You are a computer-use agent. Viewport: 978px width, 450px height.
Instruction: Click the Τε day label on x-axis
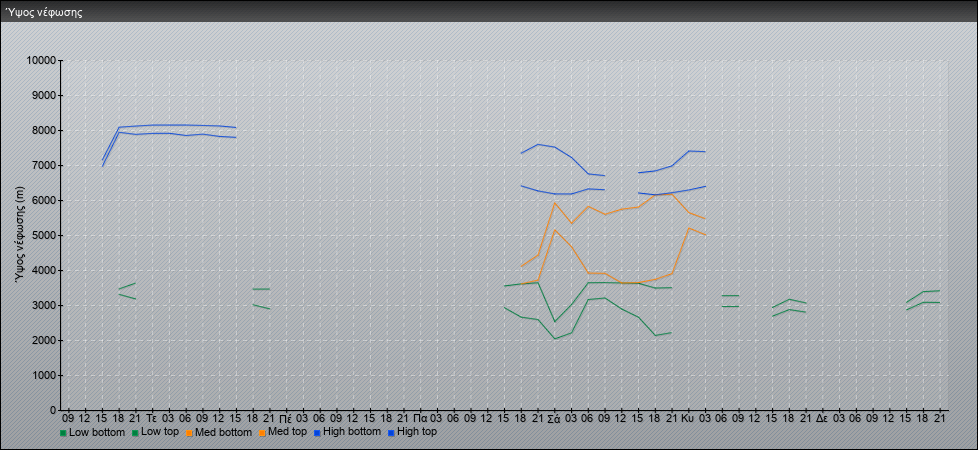[x=152, y=418]
